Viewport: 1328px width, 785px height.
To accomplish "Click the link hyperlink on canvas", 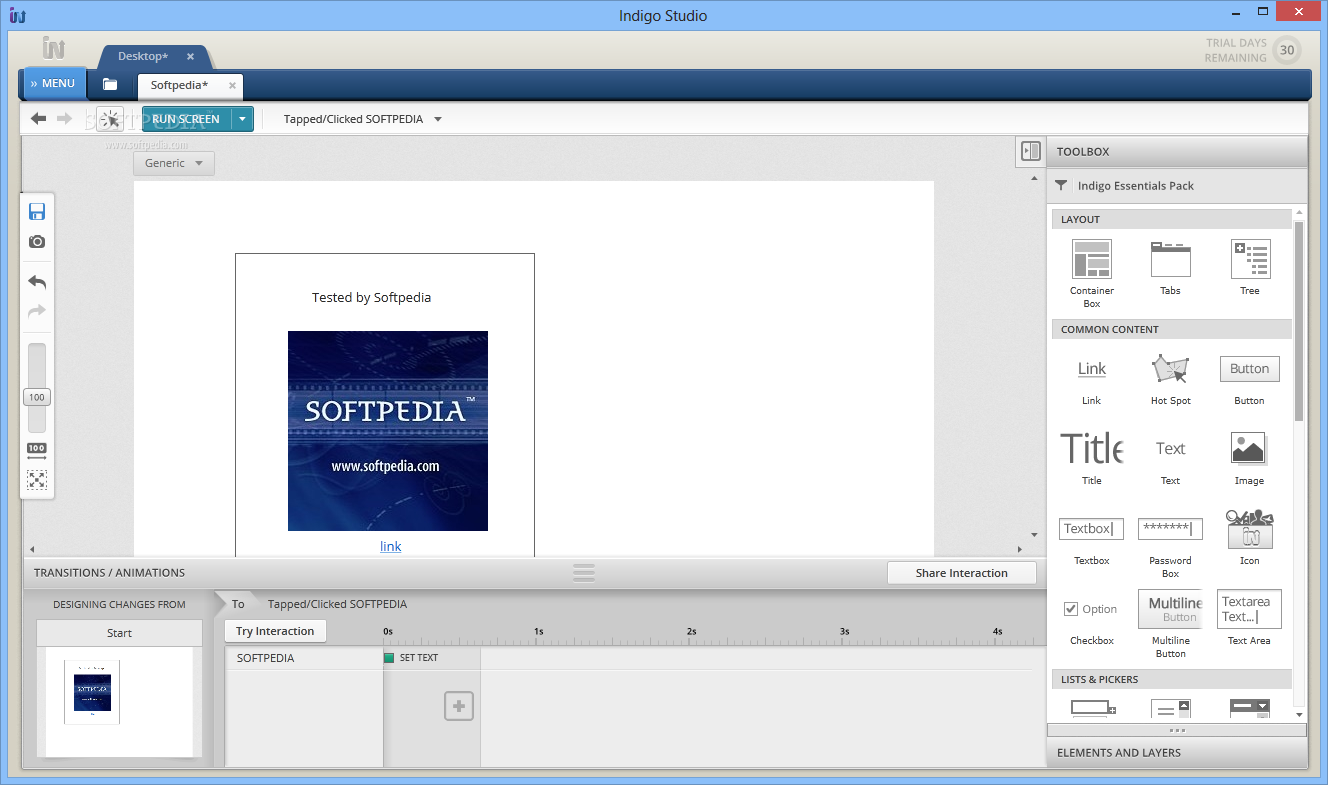I will point(391,546).
